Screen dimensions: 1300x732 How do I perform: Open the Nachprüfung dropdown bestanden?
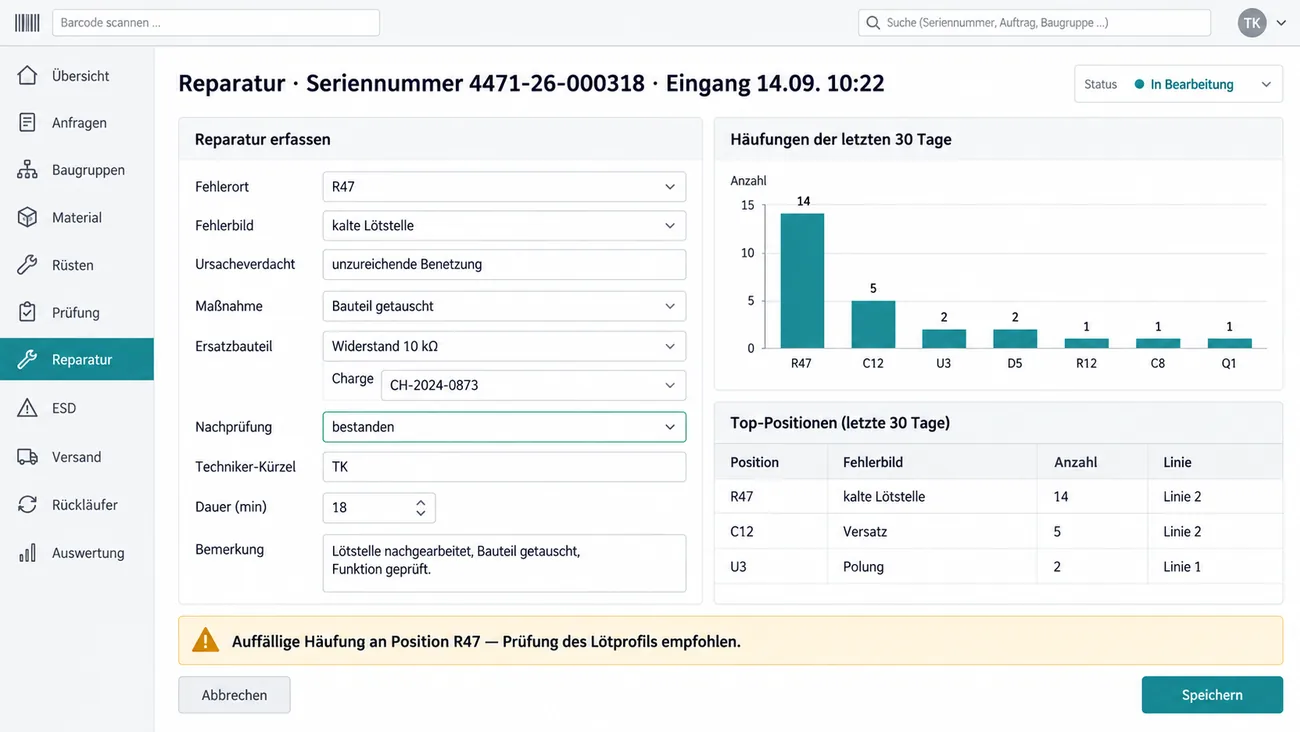[504, 427]
